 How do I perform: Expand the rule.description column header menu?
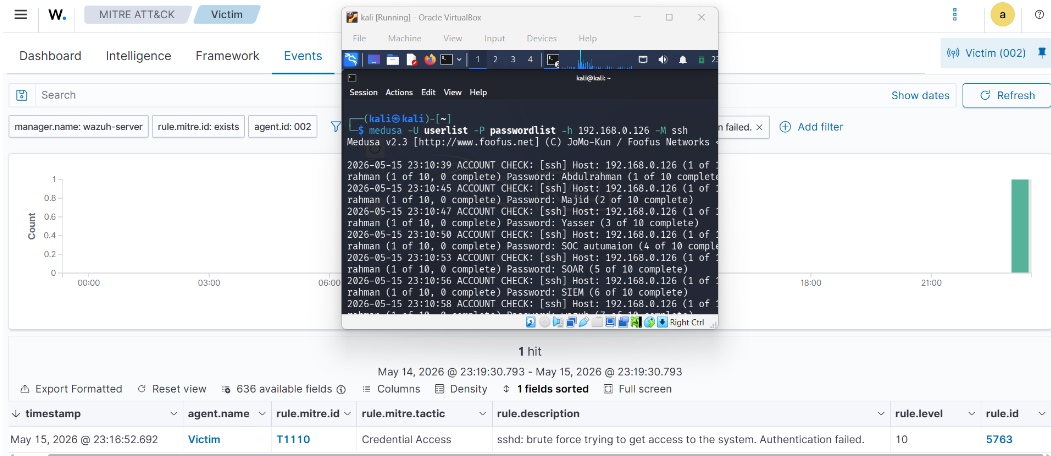click(881, 414)
